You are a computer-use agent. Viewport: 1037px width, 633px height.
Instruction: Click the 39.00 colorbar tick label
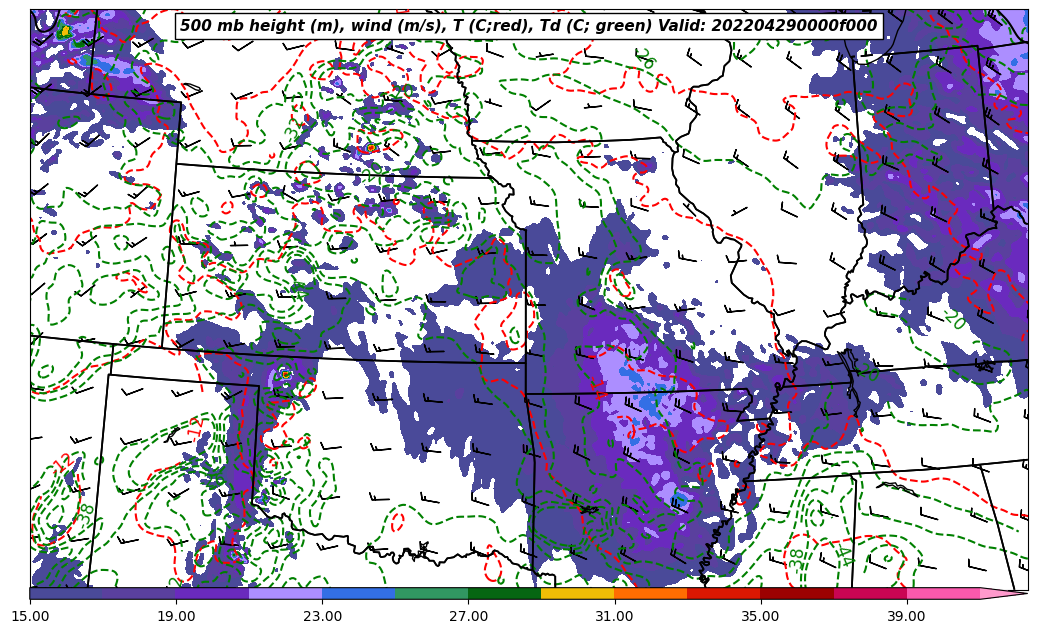click(x=906, y=616)
